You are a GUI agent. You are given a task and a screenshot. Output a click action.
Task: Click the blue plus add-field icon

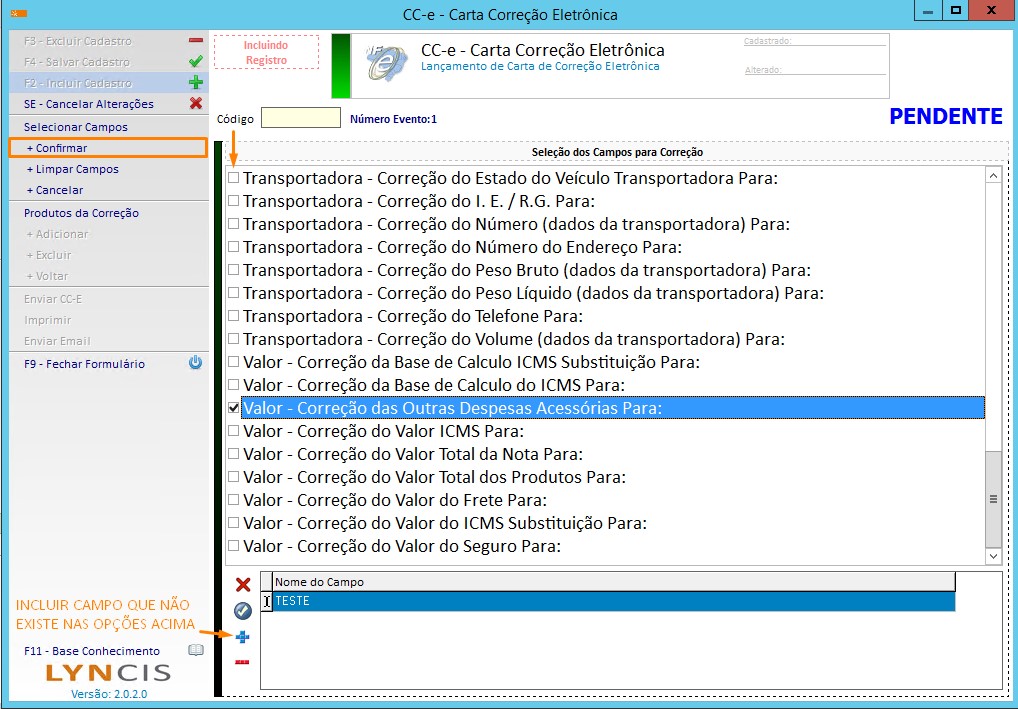click(x=242, y=637)
